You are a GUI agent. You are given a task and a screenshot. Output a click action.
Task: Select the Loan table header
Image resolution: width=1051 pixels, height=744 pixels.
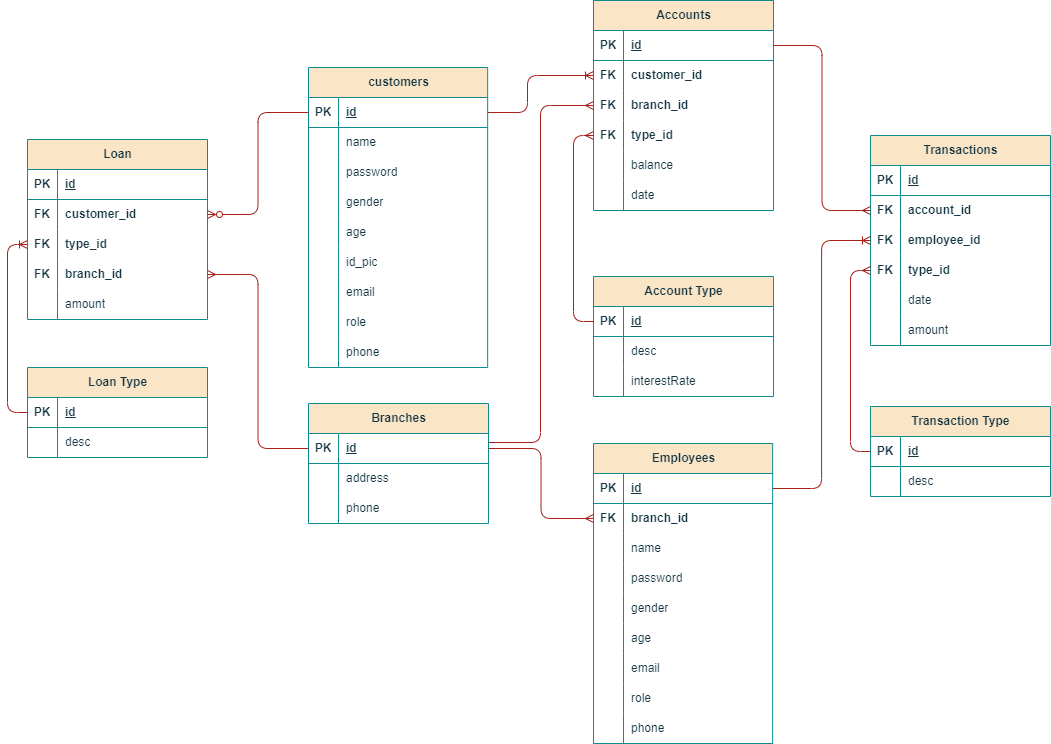(117, 154)
